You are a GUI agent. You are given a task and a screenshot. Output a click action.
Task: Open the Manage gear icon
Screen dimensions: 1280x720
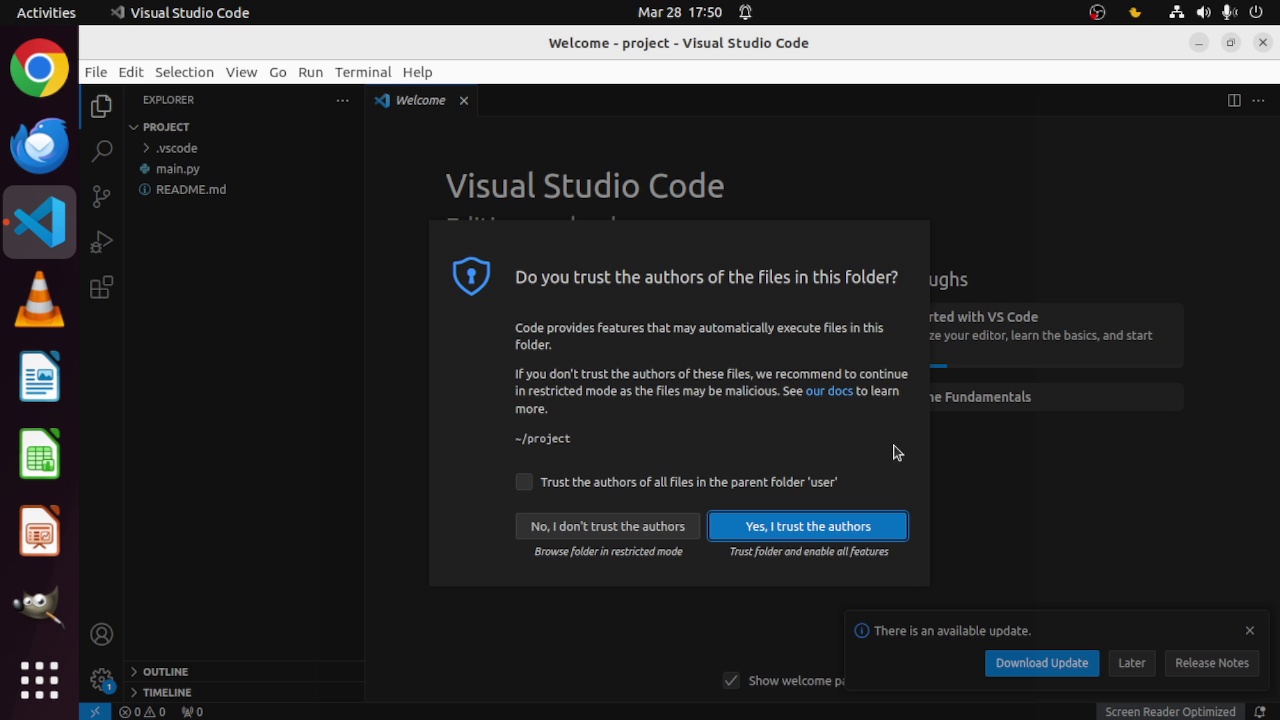(101, 680)
